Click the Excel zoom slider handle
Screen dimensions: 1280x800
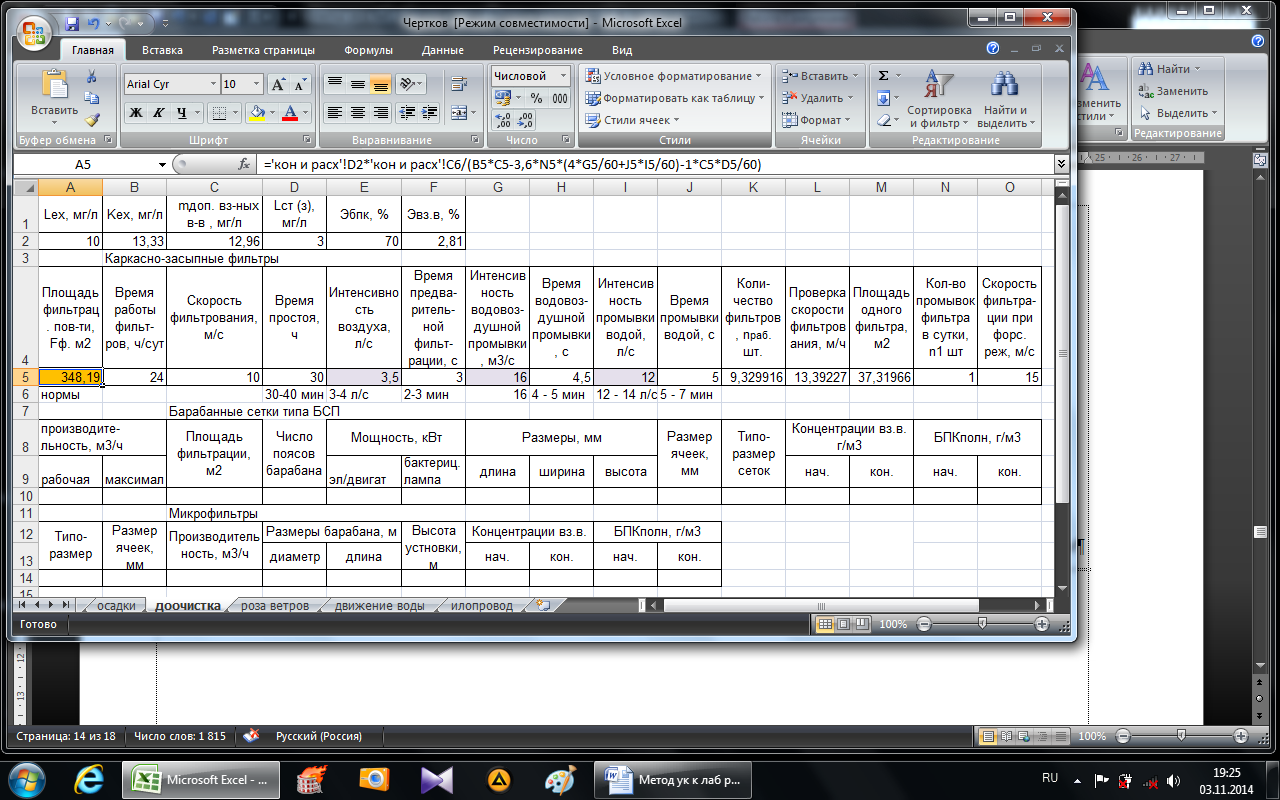pos(983,623)
